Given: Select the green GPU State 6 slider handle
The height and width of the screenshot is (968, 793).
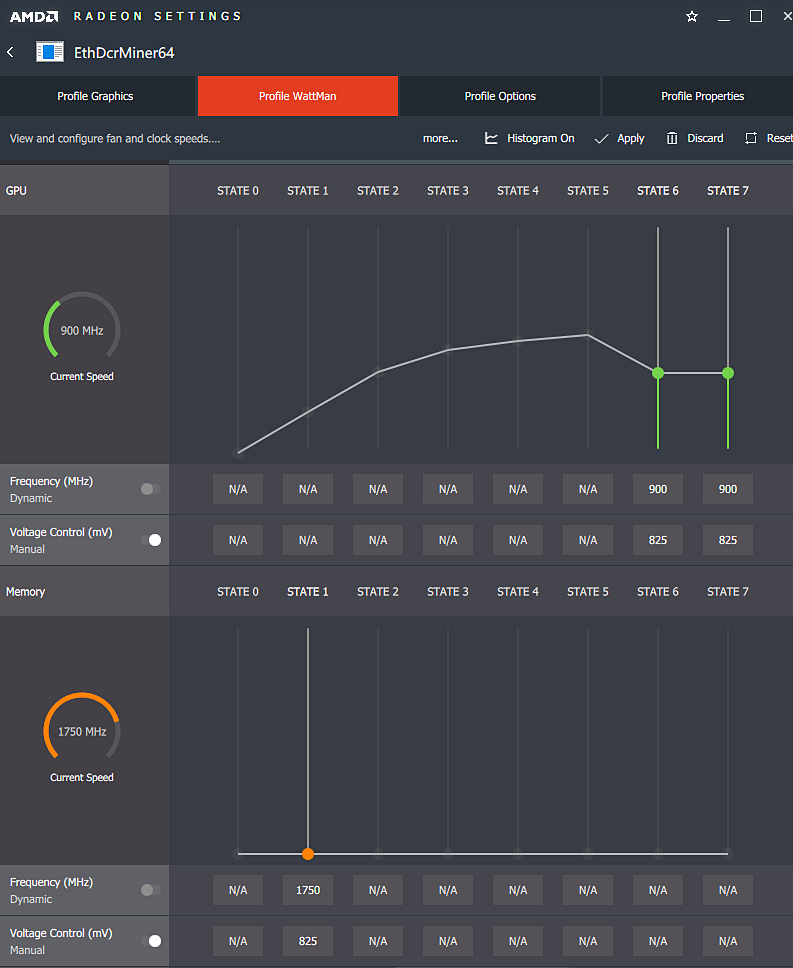Looking at the screenshot, I should (658, 373).
